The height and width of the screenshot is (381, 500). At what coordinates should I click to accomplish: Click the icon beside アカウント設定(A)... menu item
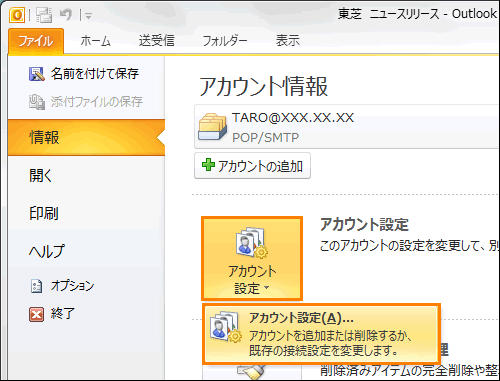[x=225, y=327]
